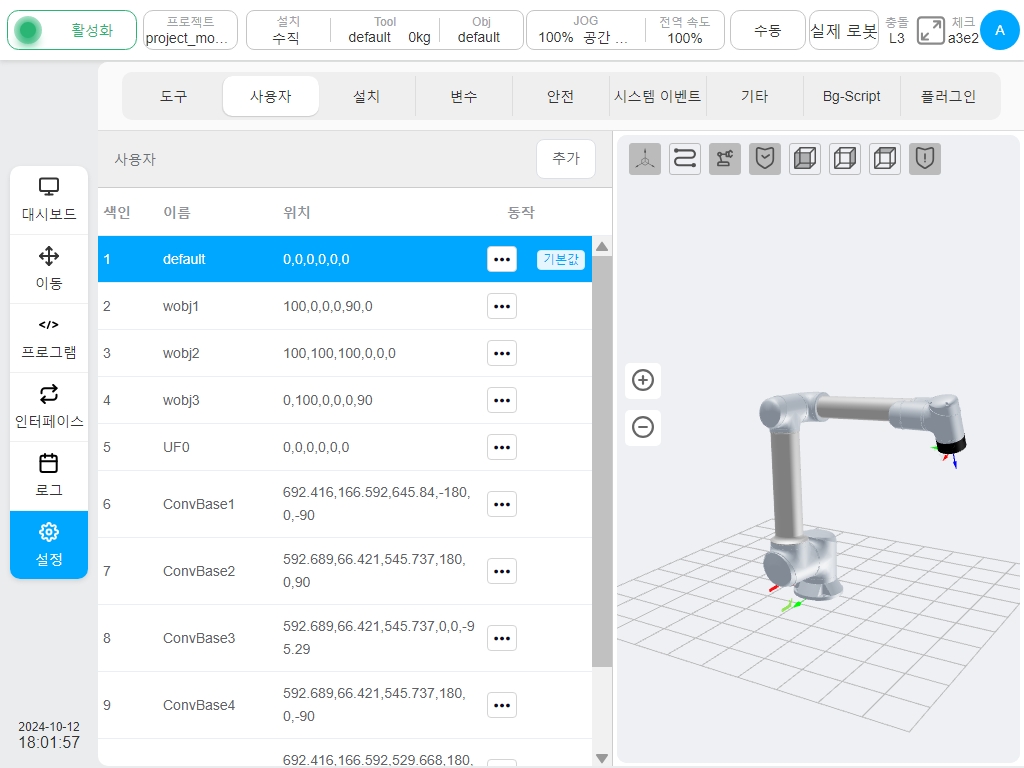This screenshot has height=768, width=1024.
Task: Open the Obj default selector
Action: (x=481, y=30)
